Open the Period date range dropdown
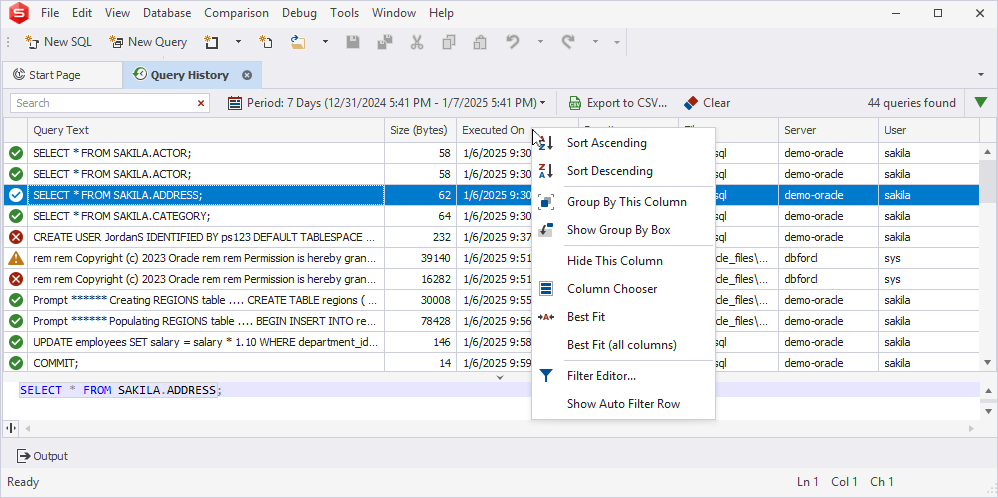The image size is (998, 498). point(387,103)
